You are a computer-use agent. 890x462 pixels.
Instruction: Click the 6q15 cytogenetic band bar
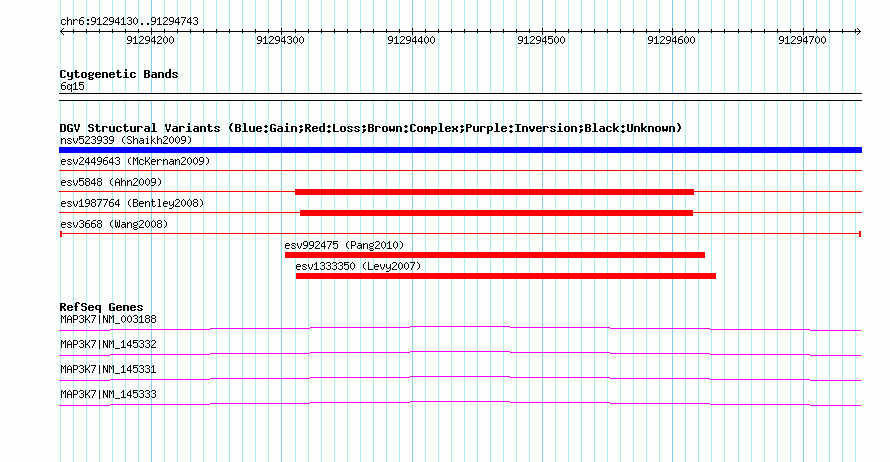(x=460, y=97)
